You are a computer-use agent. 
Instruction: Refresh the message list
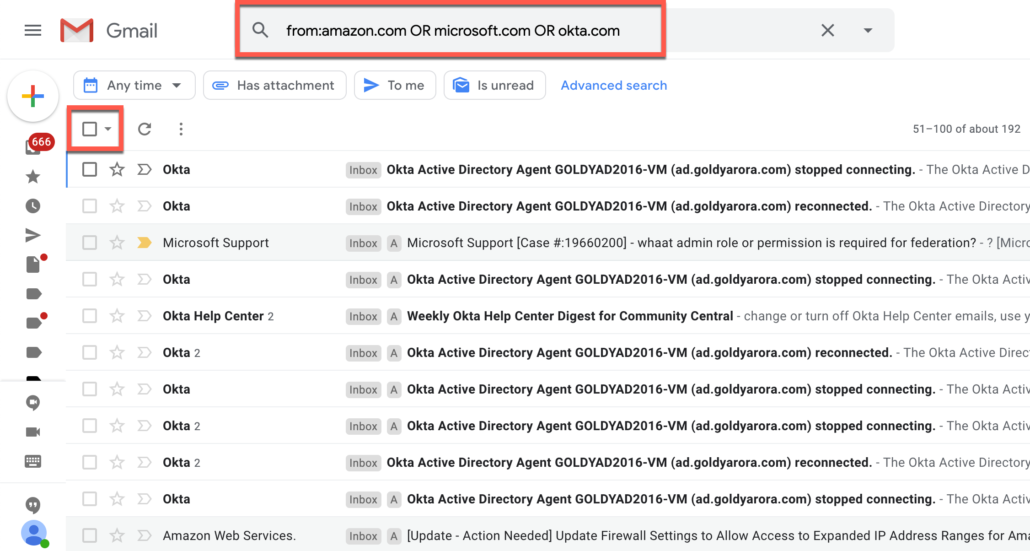coord(145,129)
